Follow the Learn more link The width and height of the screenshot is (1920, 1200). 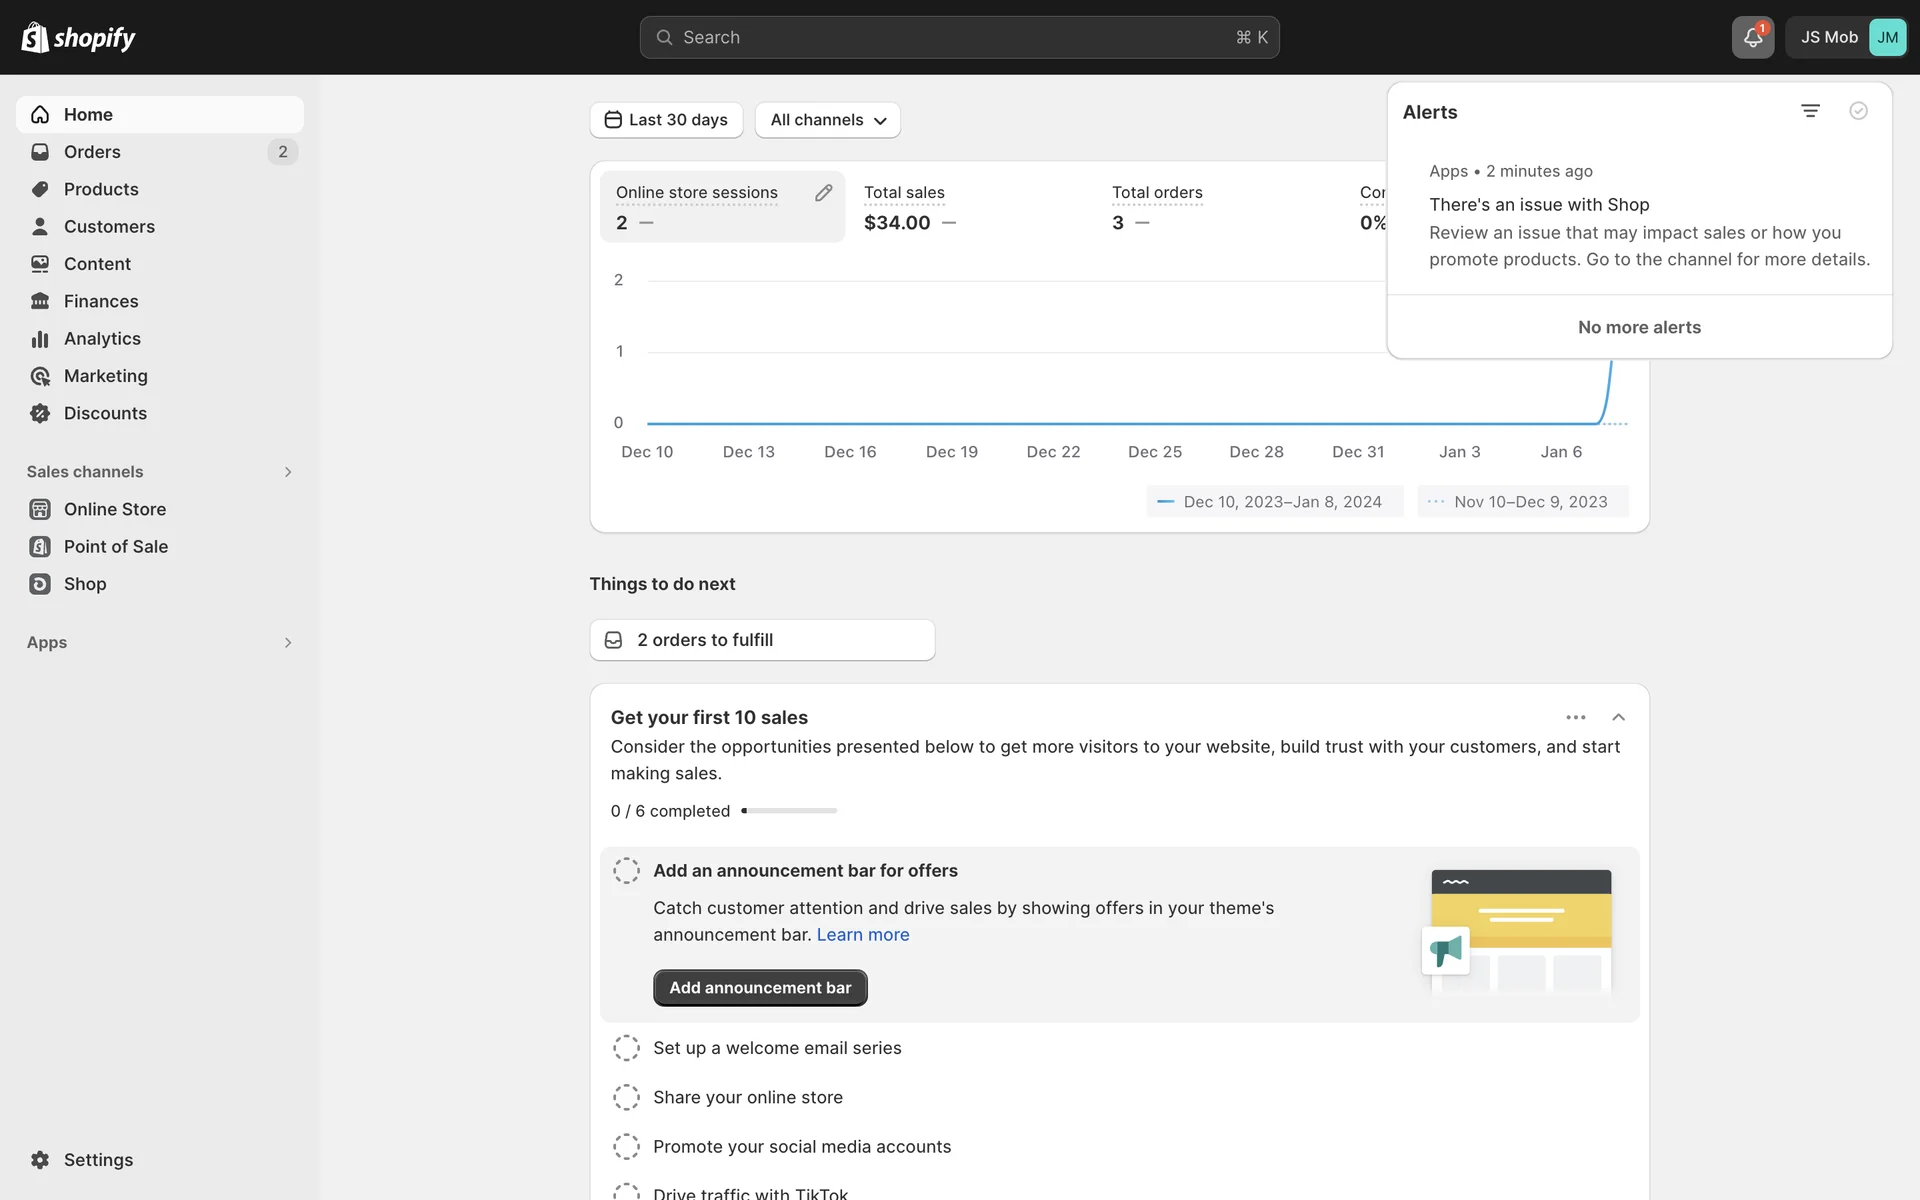pos(862,935)
